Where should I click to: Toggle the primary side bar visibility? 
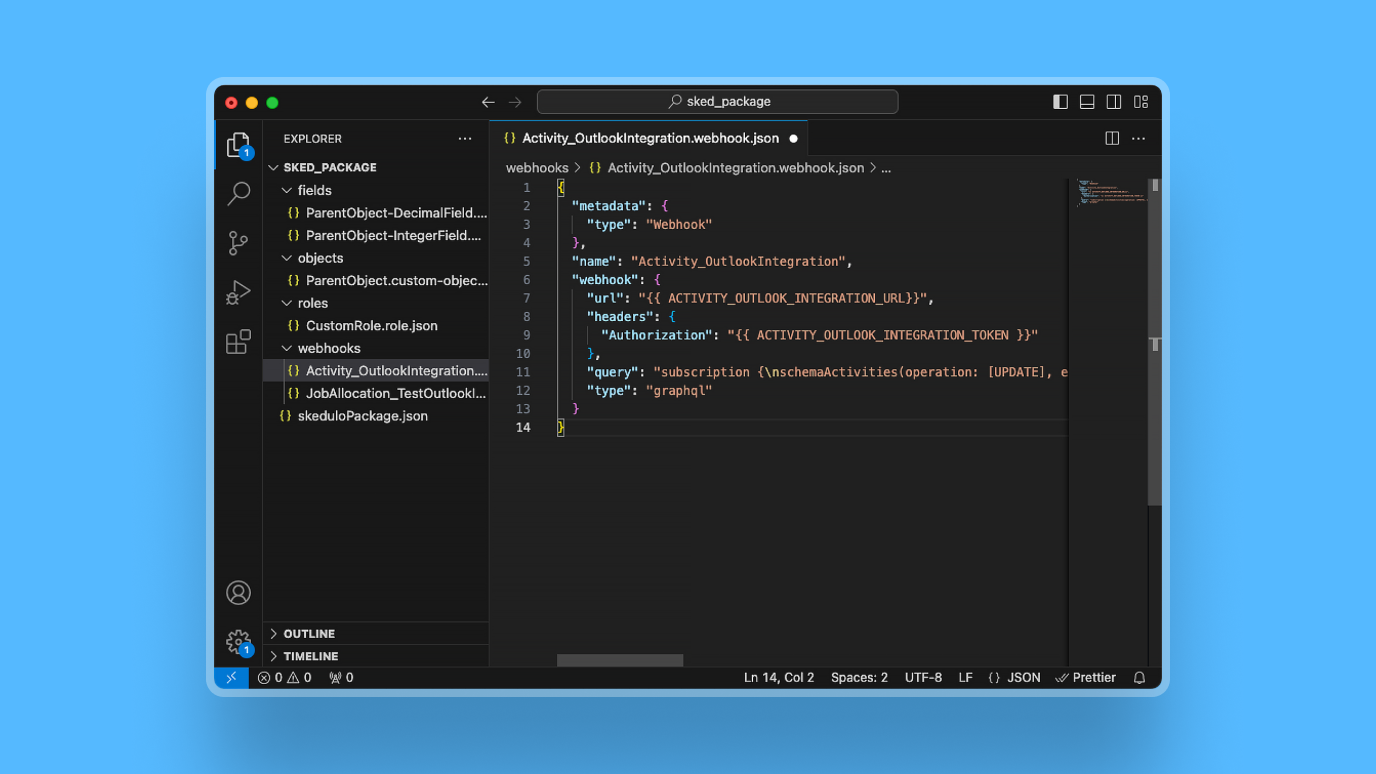pyautogui.click(x=1060, y=102)
